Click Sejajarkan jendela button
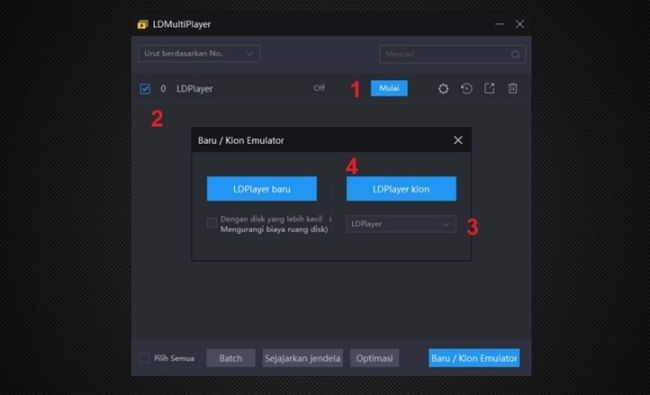The width and height of the screenshot is (650, 395). click(x=303, y=358)
